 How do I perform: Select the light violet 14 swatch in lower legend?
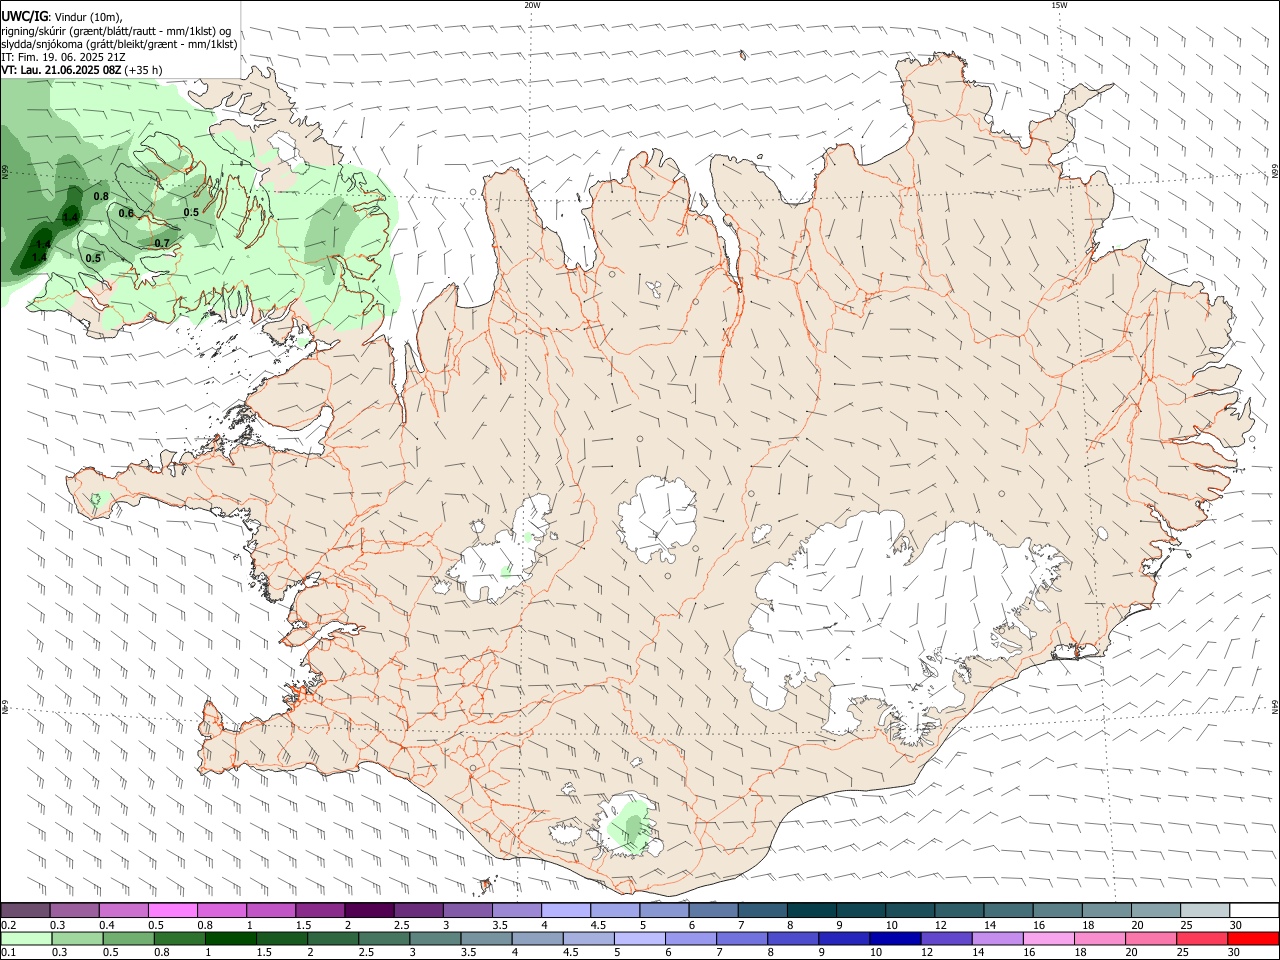point(998,938)
